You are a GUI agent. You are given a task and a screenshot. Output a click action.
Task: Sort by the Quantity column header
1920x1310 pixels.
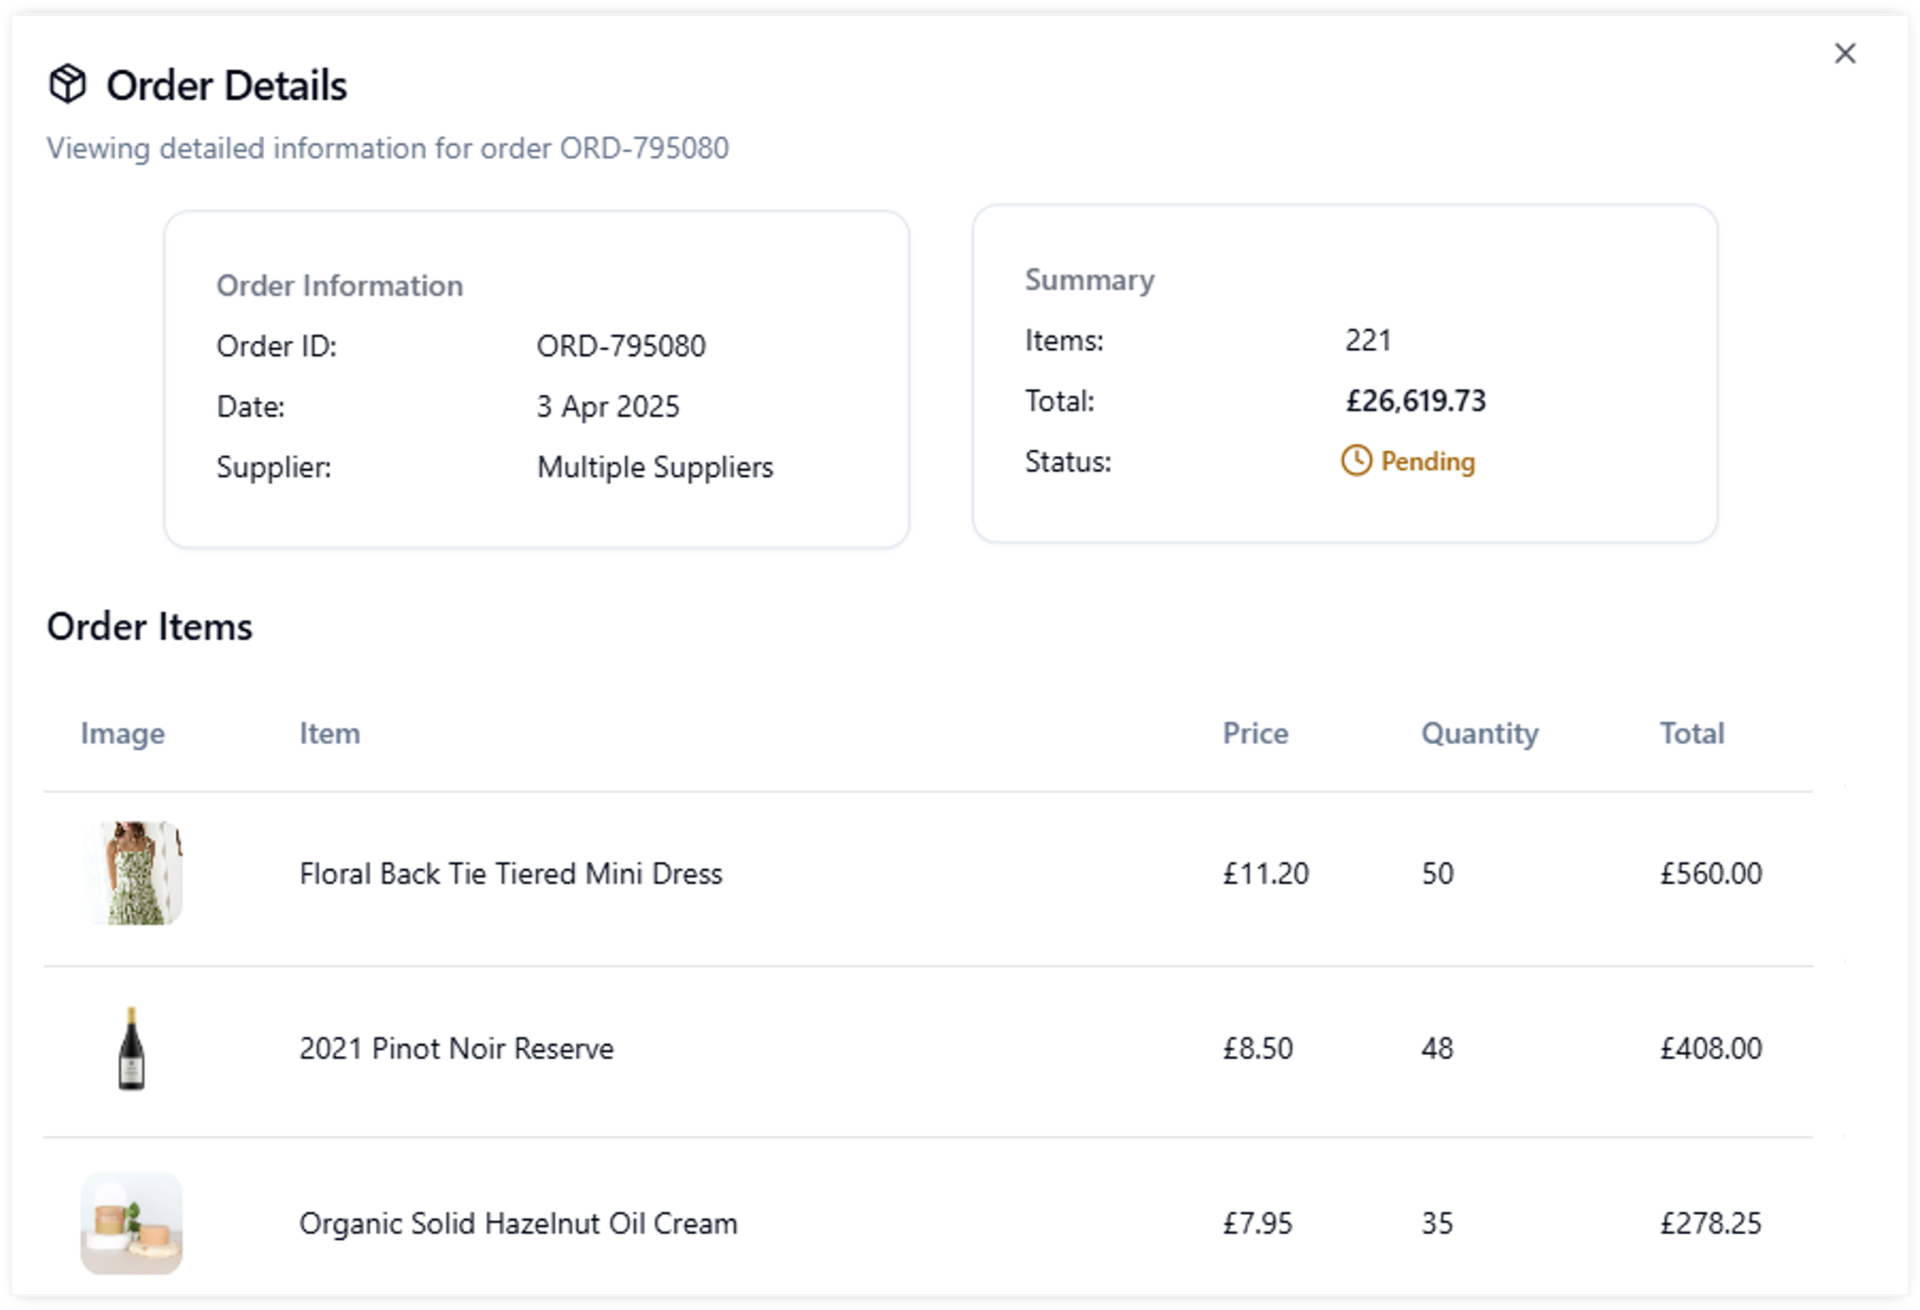coord(1479,733)
